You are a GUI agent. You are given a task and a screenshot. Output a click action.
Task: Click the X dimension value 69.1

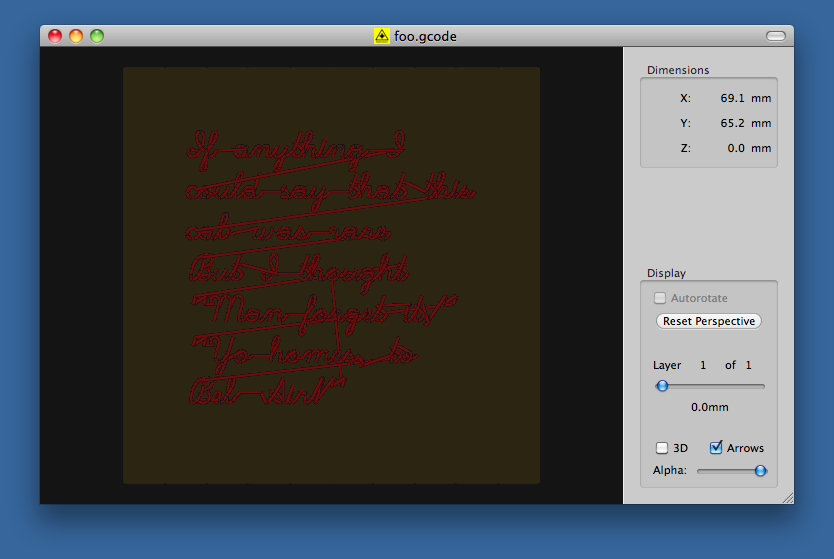click(733, 98)
